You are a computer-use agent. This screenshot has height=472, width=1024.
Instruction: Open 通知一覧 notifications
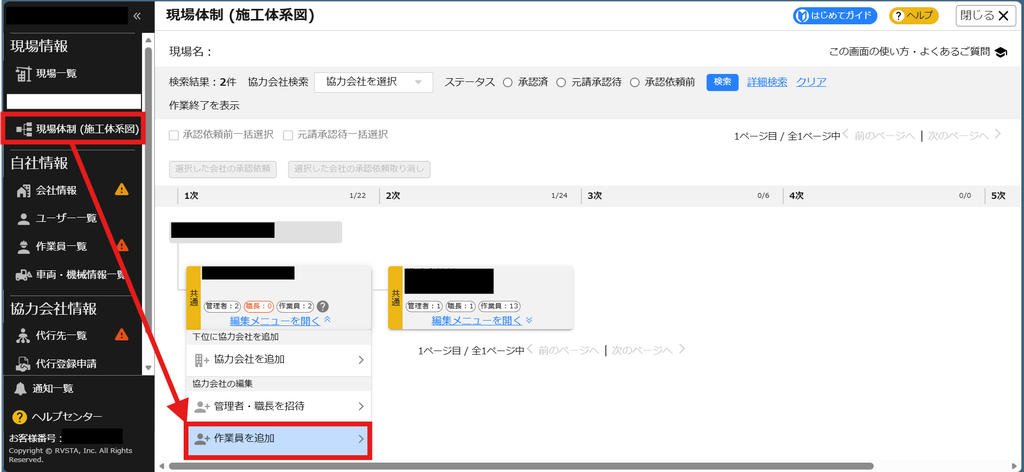[52, 388]
